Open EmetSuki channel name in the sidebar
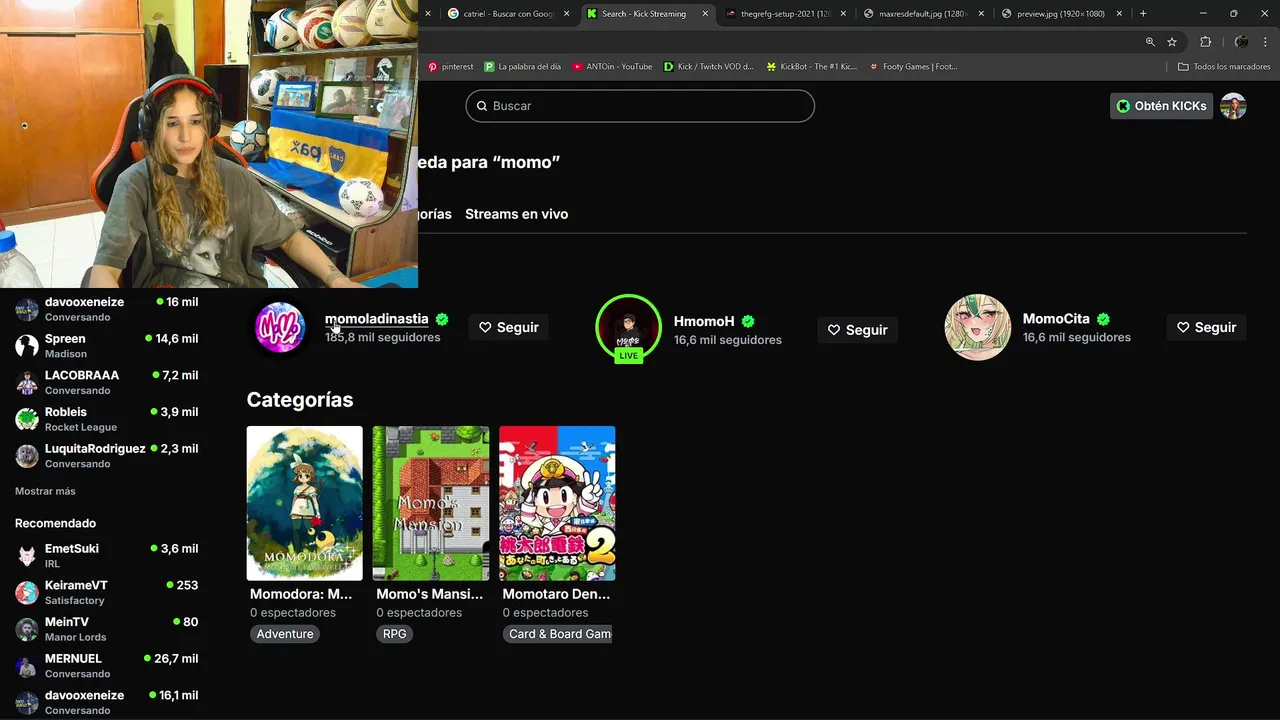Viewport: 1280px width, 720px height. (x=72, y=549)
